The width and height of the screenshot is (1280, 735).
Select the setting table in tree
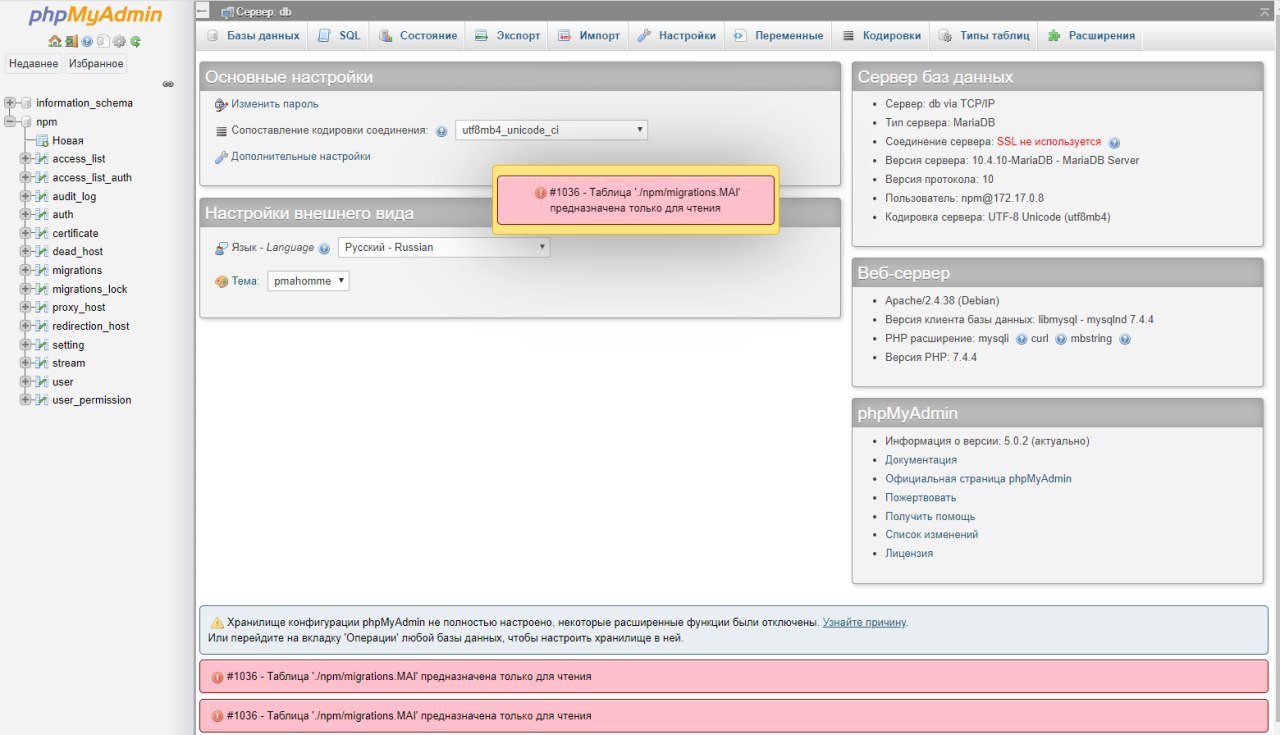[68, 346]
